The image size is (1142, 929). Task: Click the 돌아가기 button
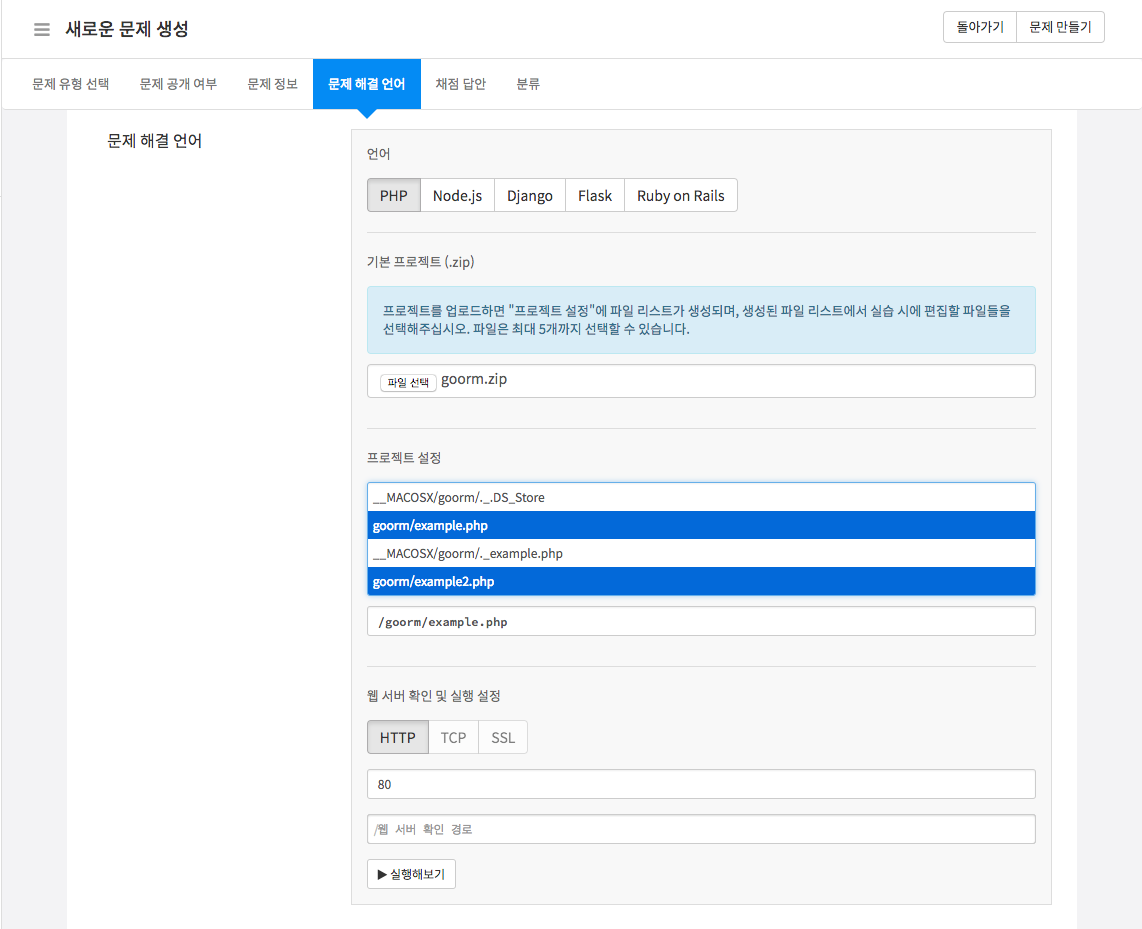pyautogui.click(x=979, y=28)
